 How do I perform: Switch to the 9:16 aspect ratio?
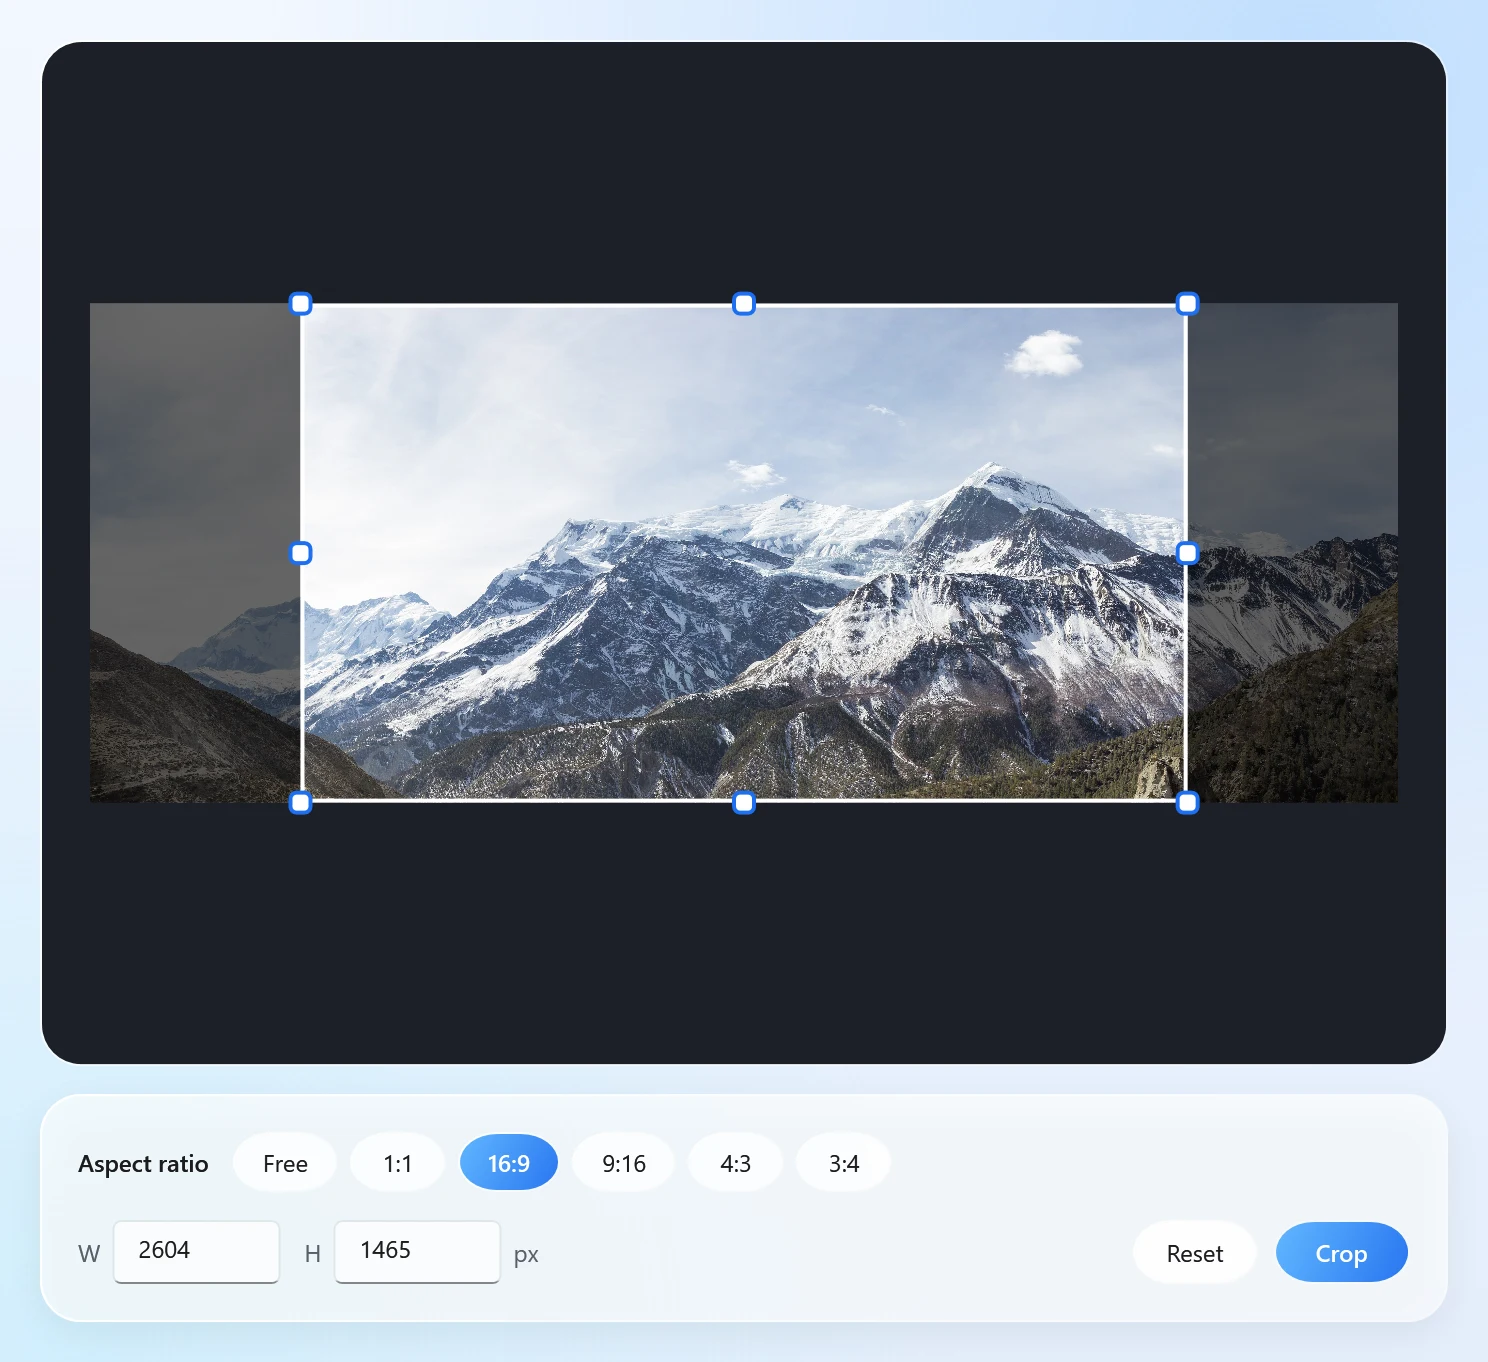click(x=624, y=1163)
